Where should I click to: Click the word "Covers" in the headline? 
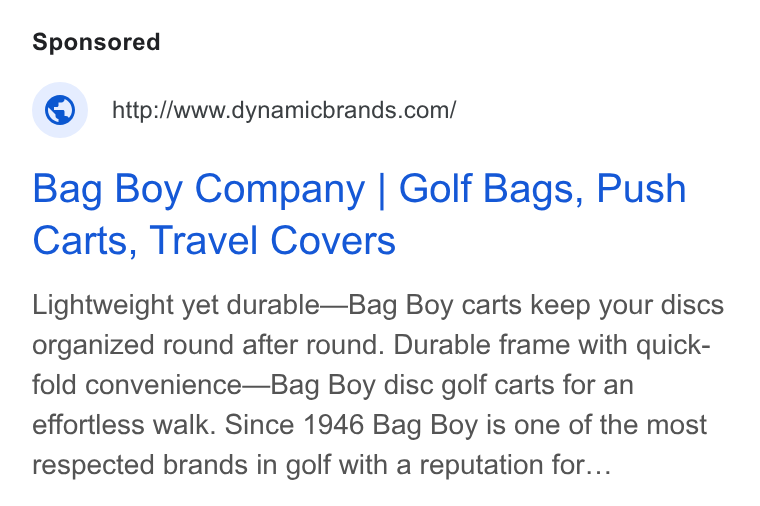point(333,240)
